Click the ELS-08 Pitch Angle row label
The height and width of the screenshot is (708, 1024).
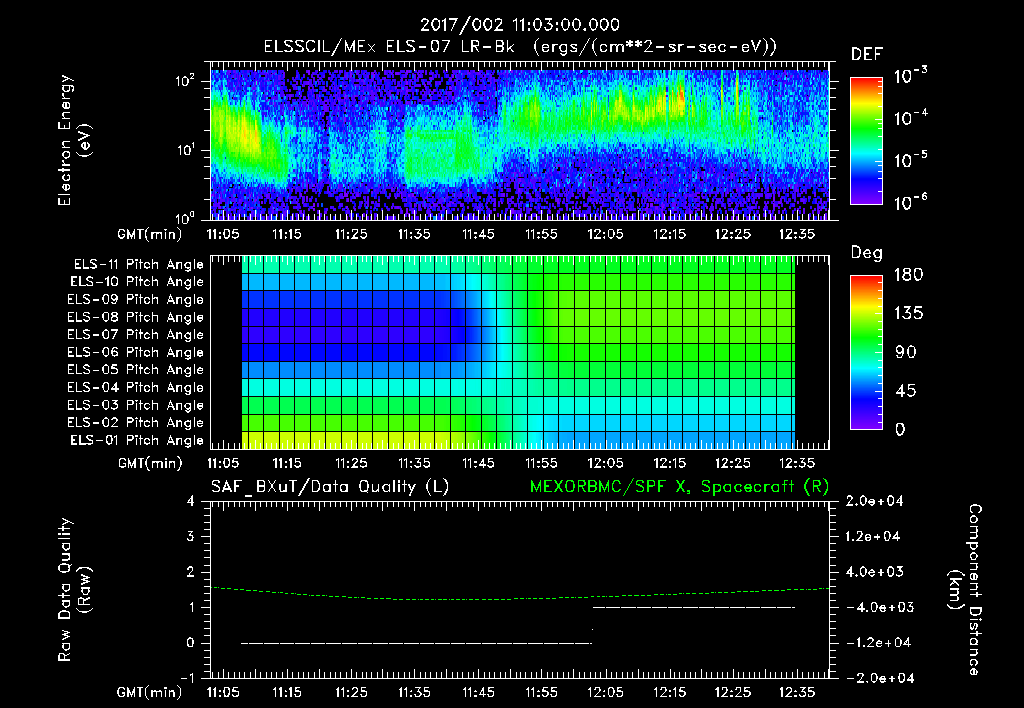click(136, 317)
